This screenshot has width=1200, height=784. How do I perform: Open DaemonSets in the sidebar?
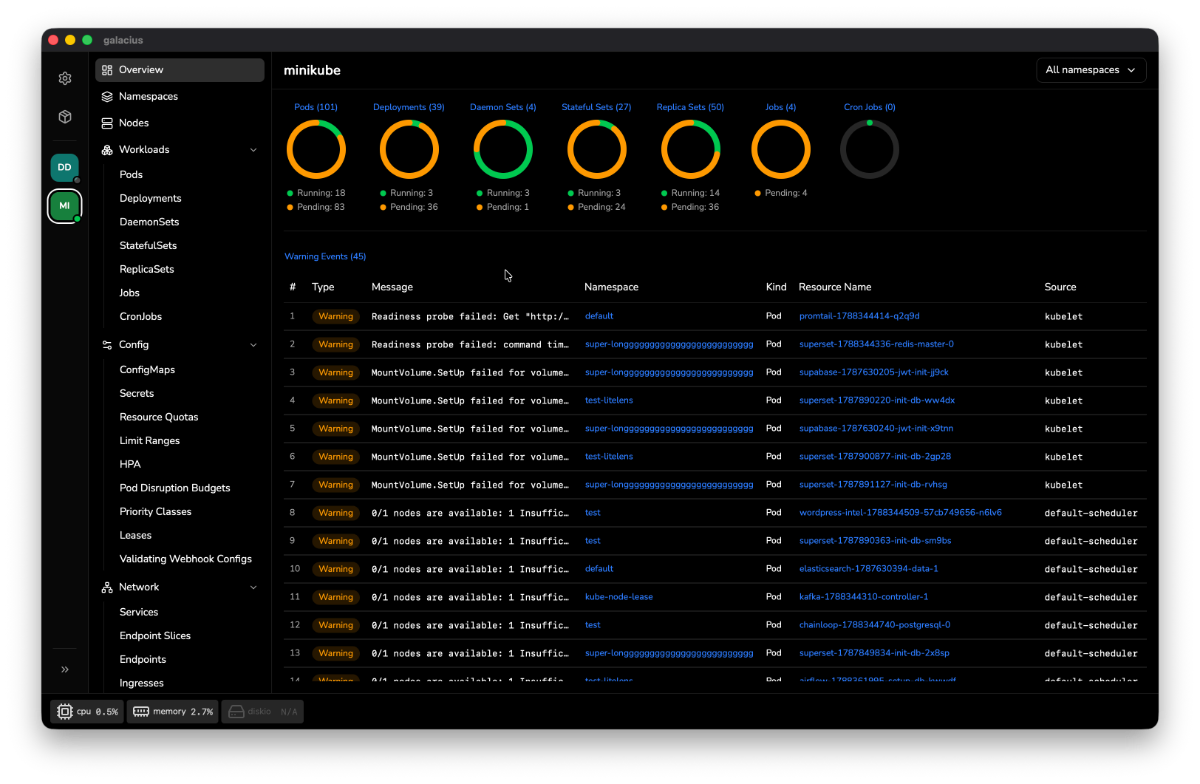click(149, 222)
